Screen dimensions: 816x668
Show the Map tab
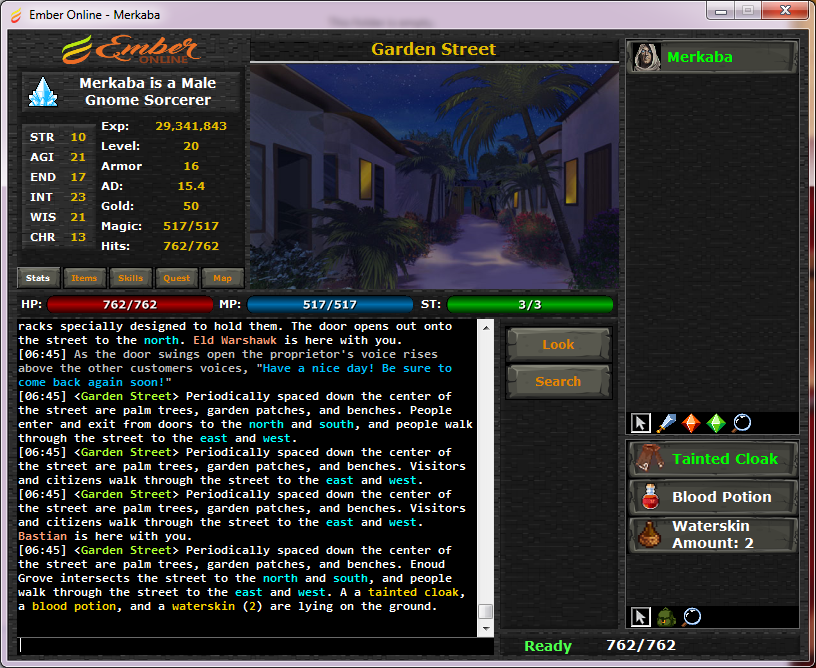pyautogui.click(x=222, y=278)
